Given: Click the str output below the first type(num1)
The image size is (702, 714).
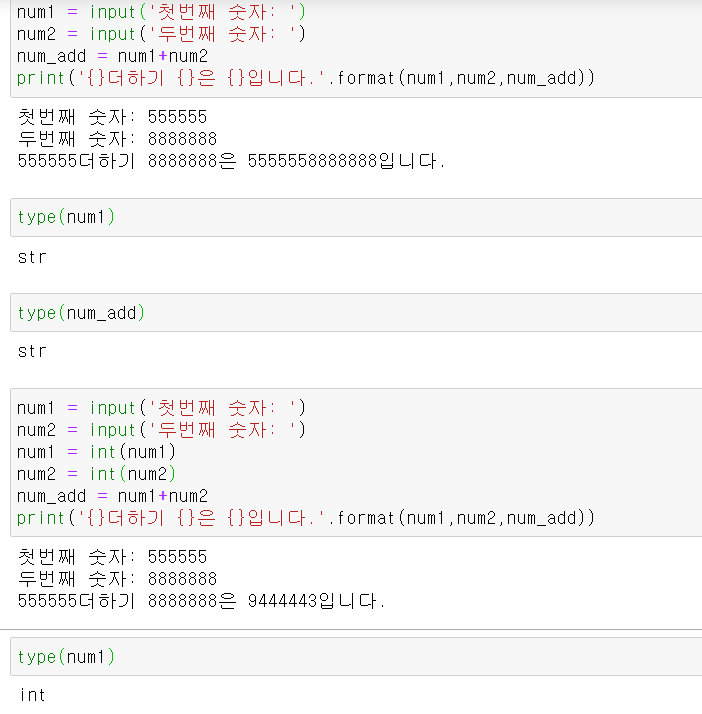Looking at the screenshot, I should click(32, 257).
